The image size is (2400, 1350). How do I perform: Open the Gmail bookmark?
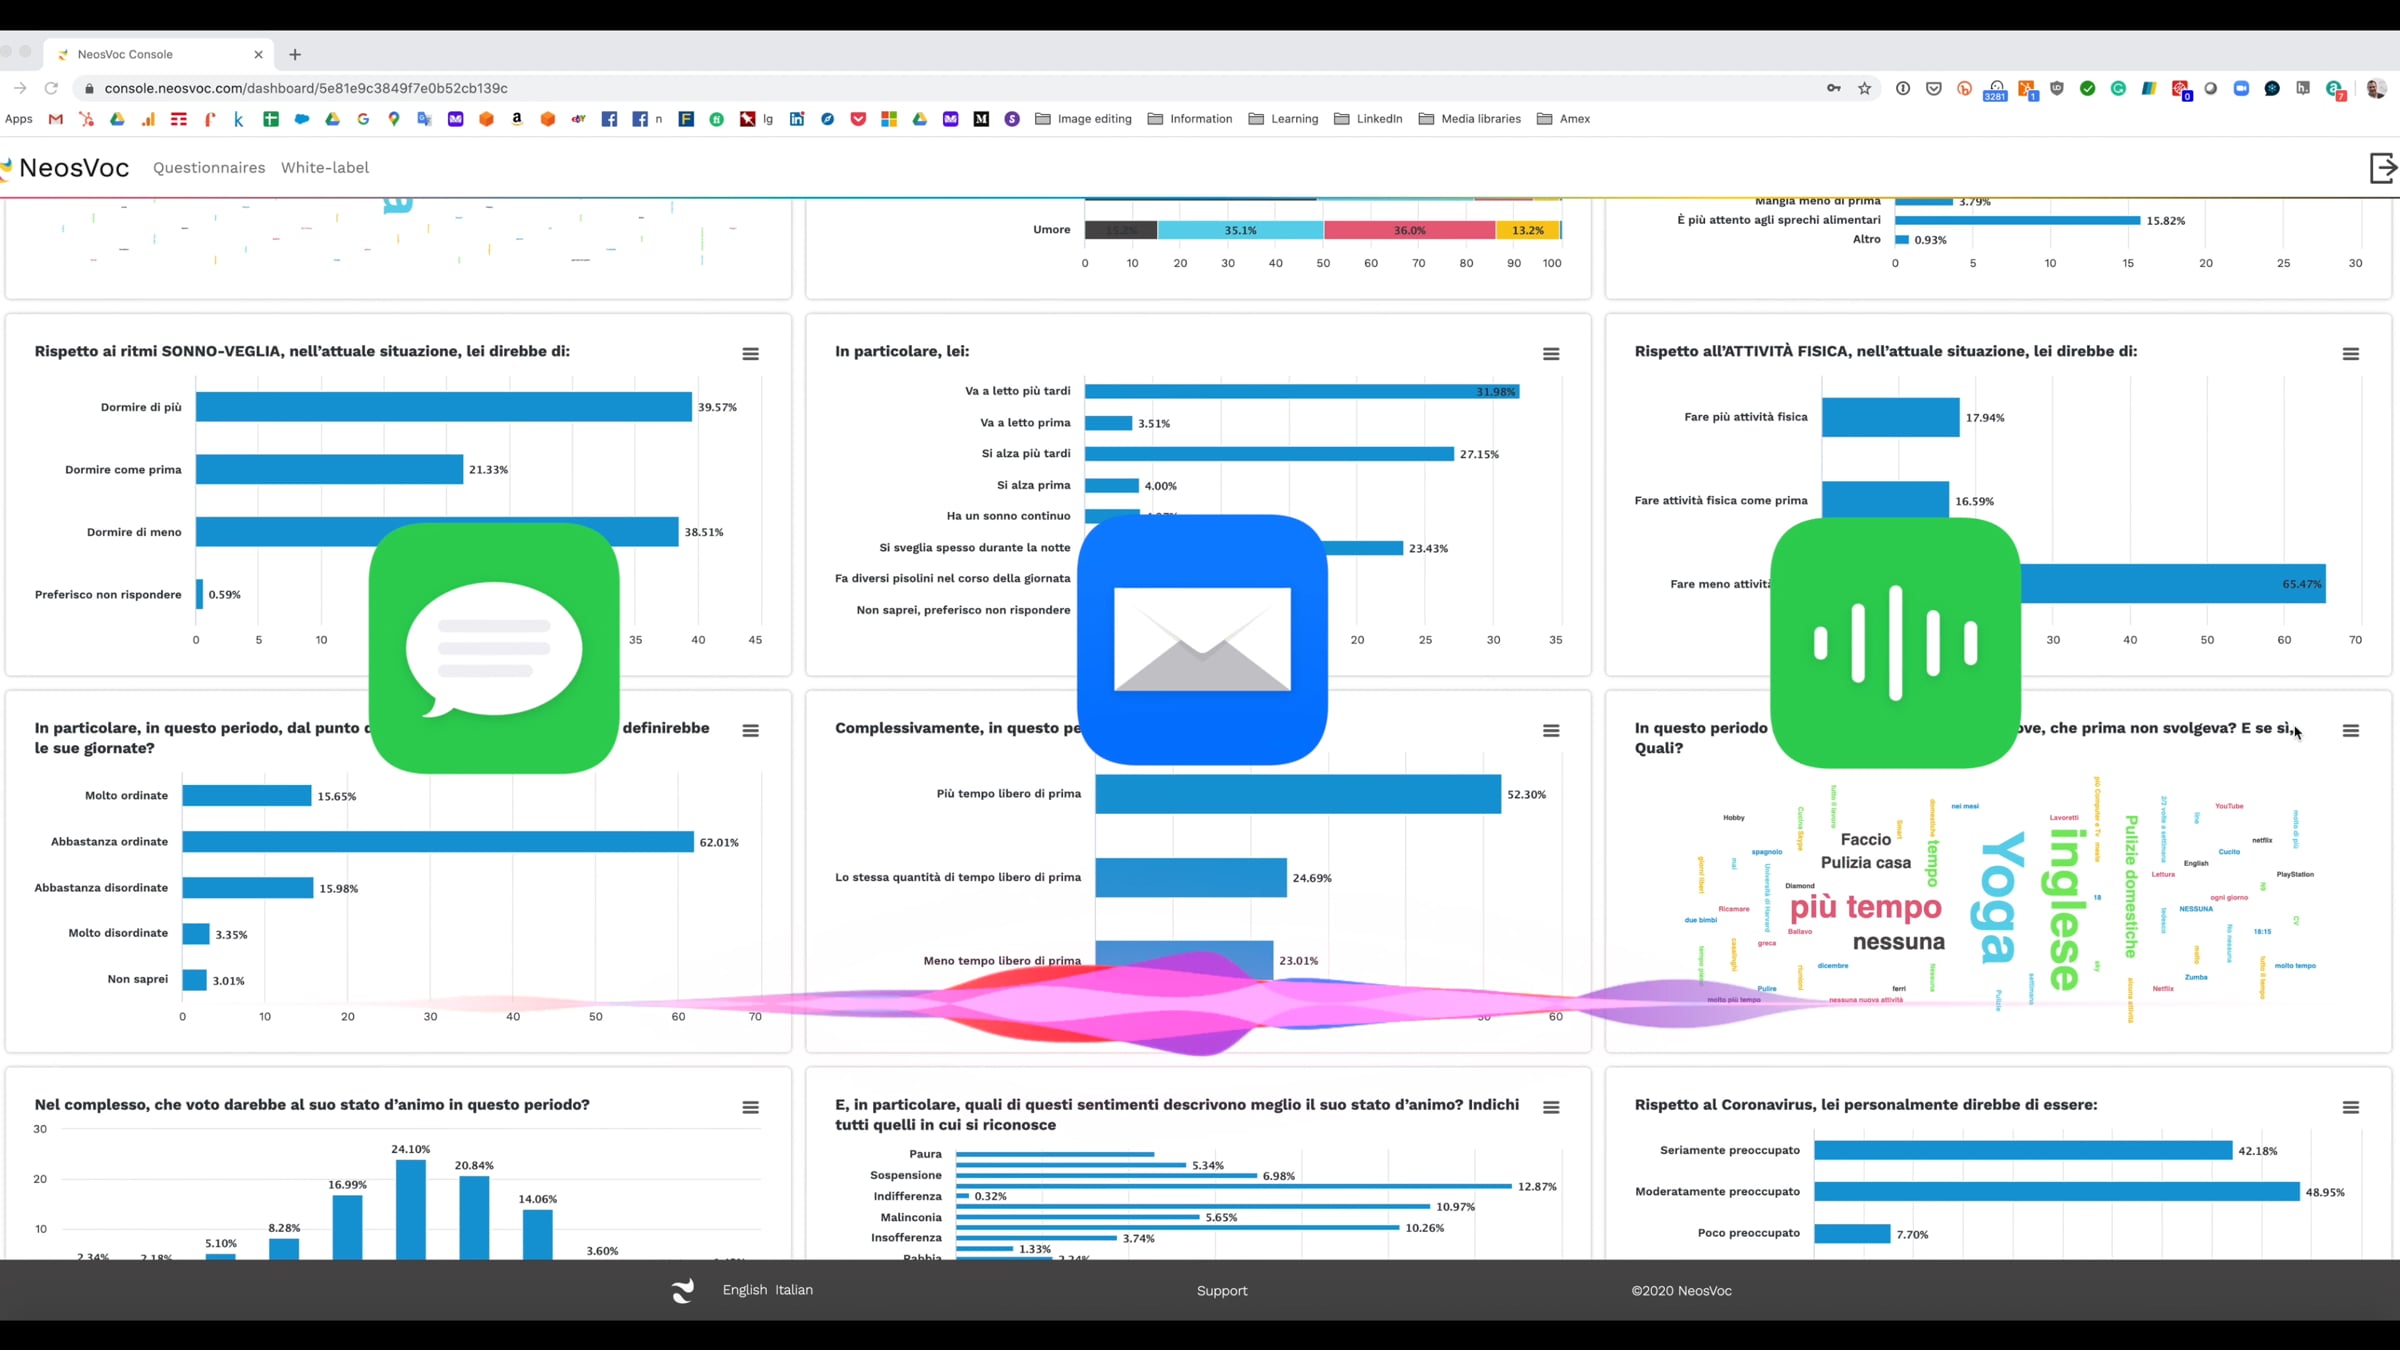[56, 119]
